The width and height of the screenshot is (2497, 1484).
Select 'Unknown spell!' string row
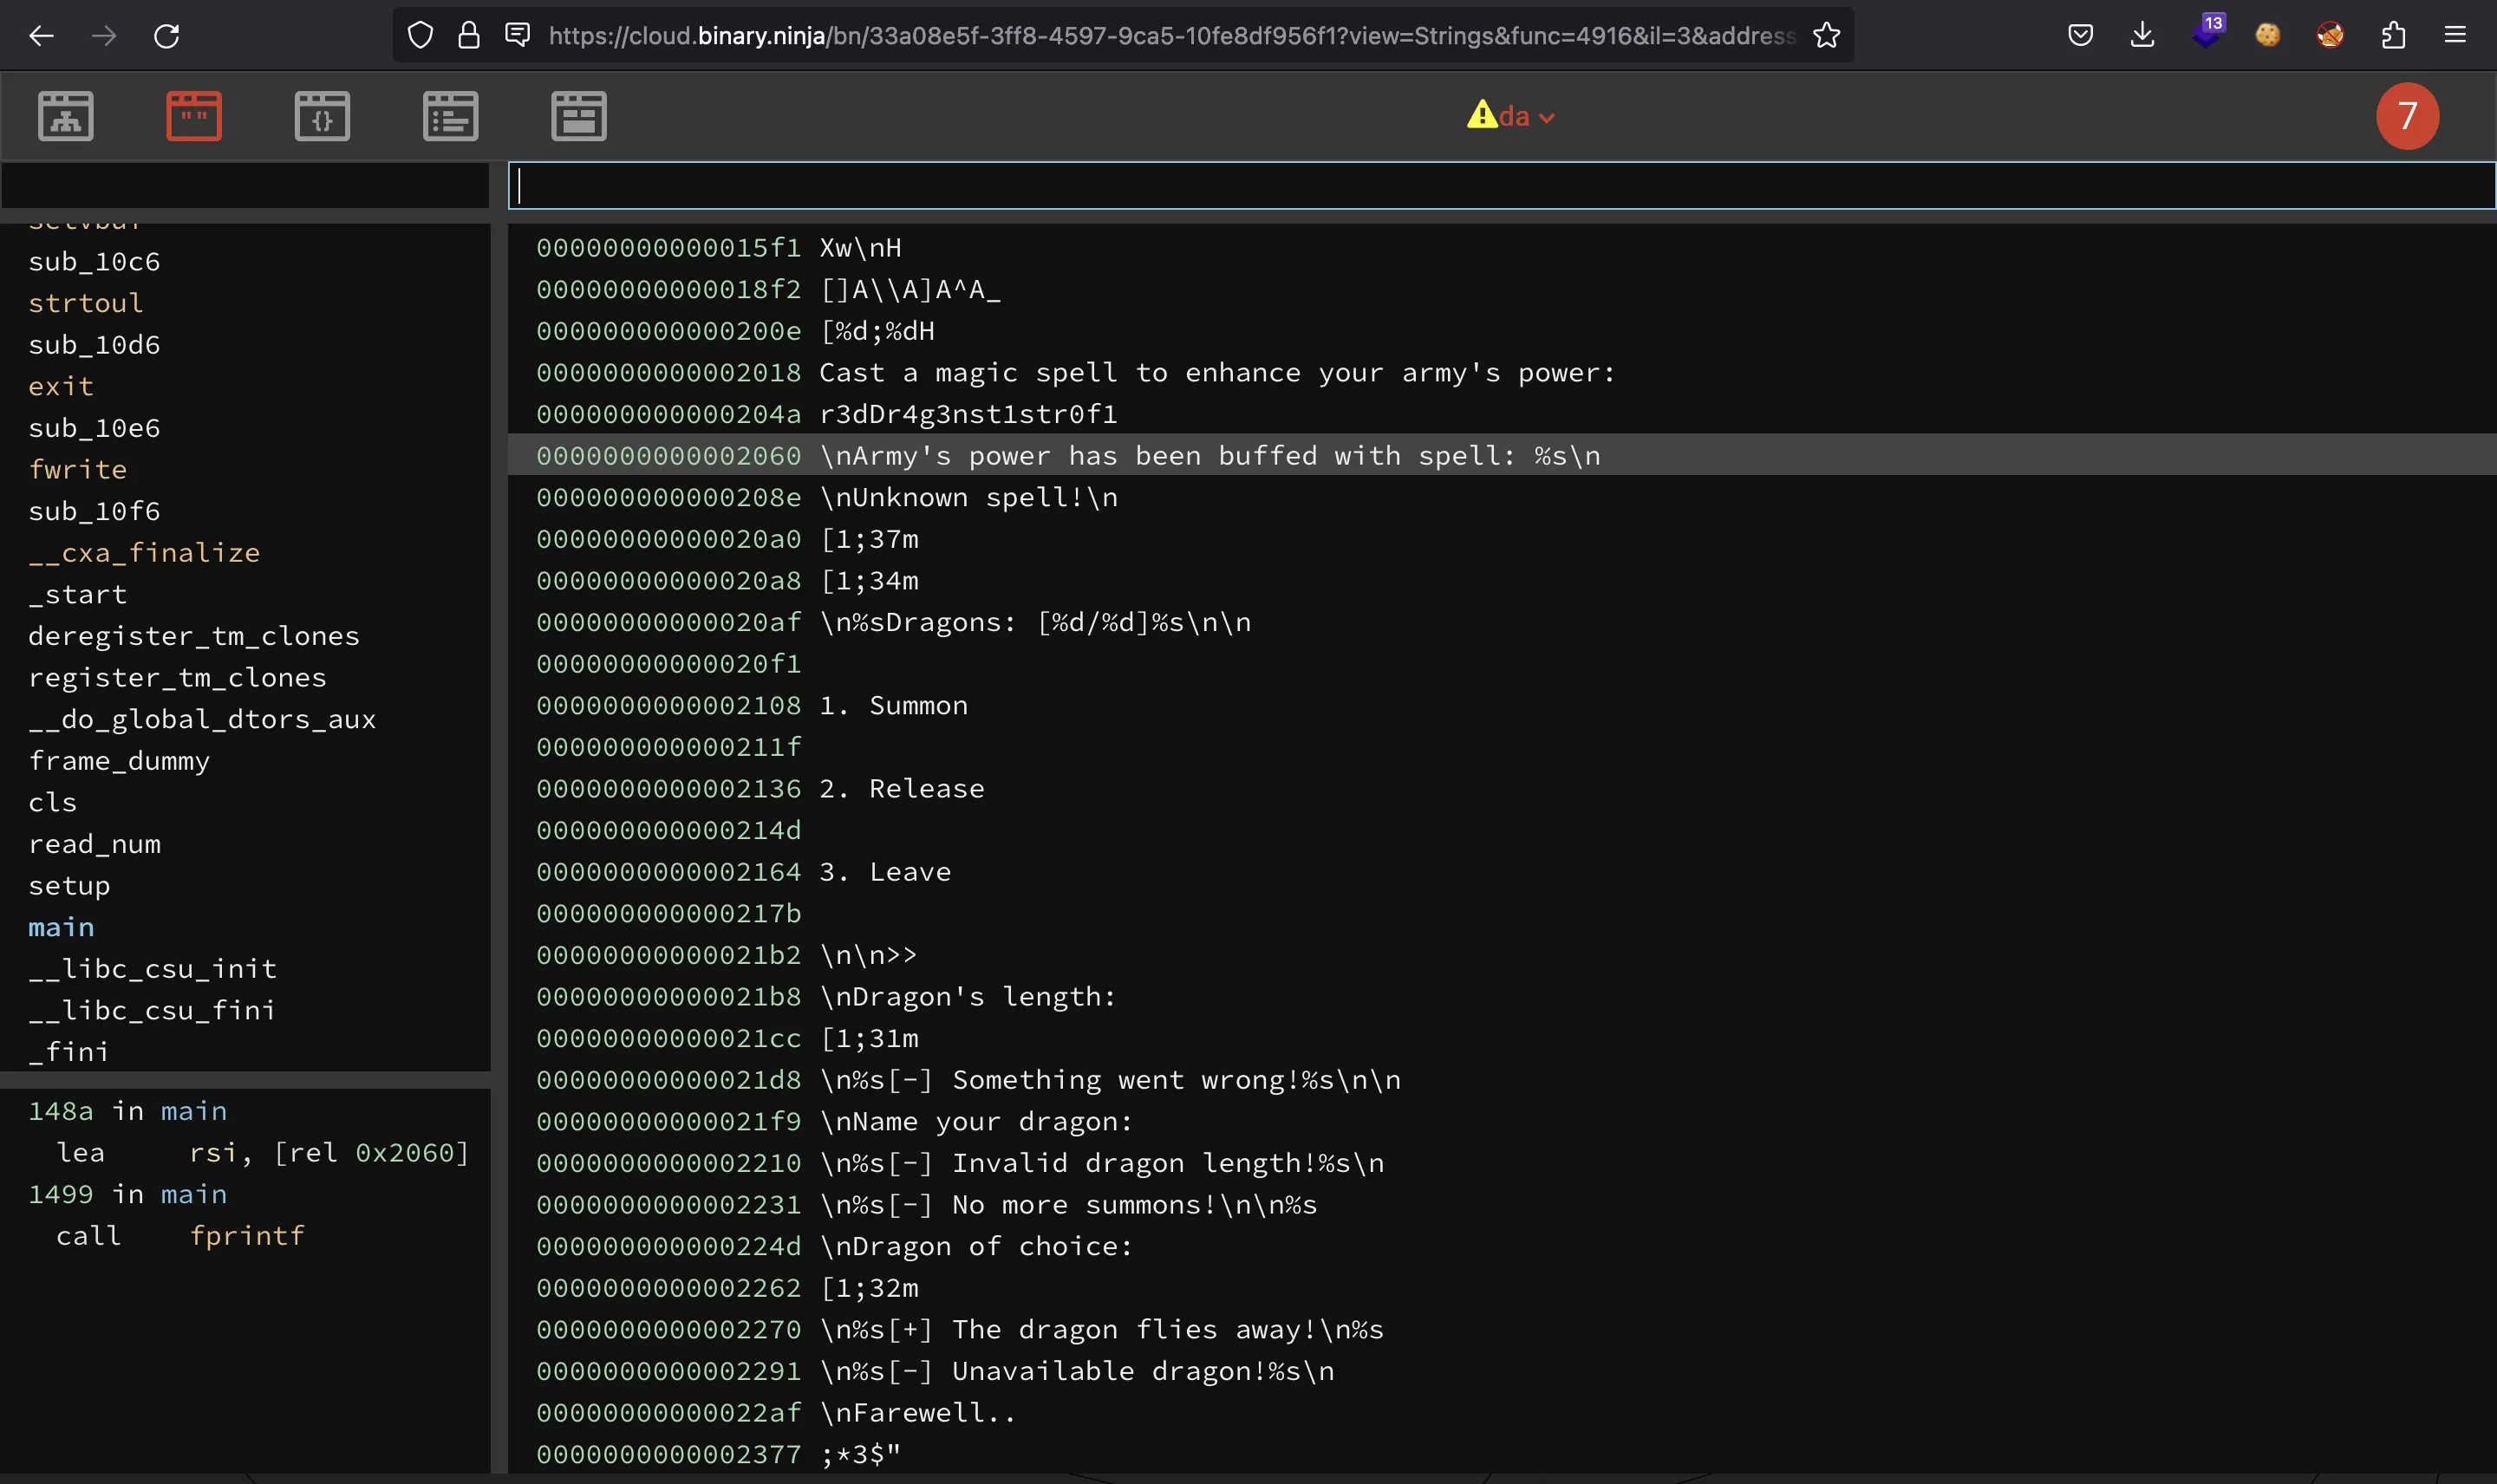1501,497
